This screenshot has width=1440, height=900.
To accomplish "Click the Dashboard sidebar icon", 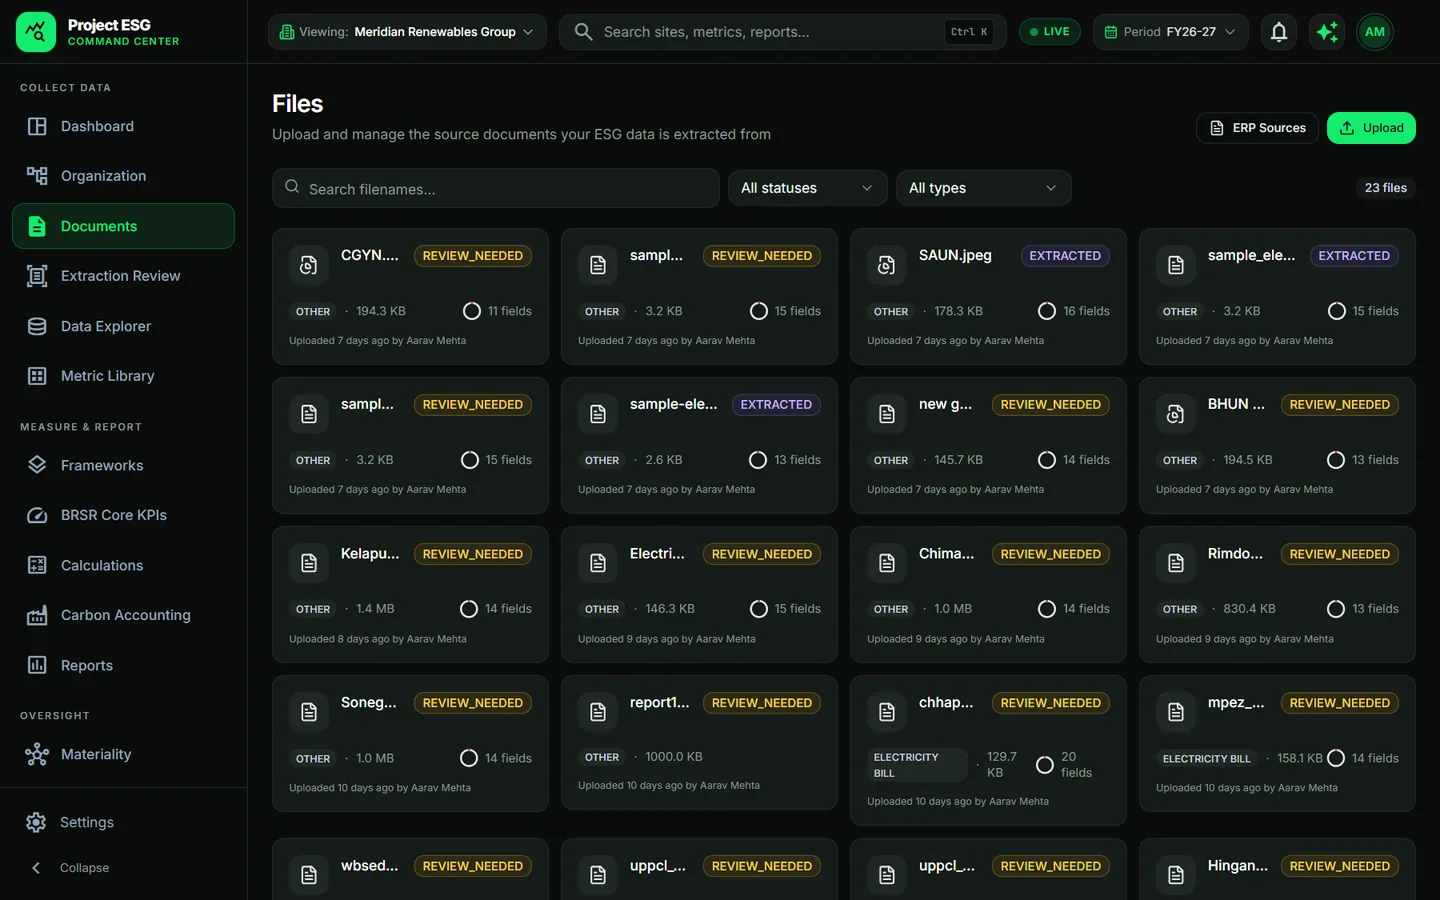I will 37,126.
